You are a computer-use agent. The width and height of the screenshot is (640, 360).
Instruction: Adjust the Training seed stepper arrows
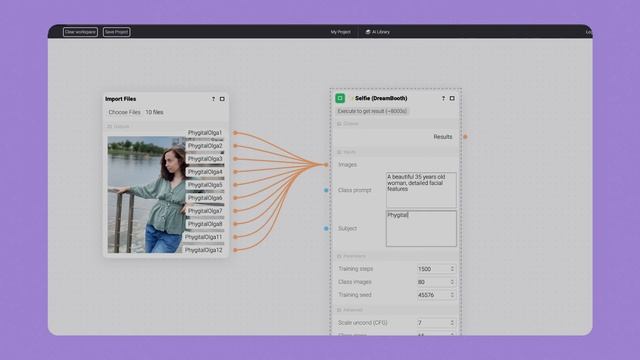[452, 295]
